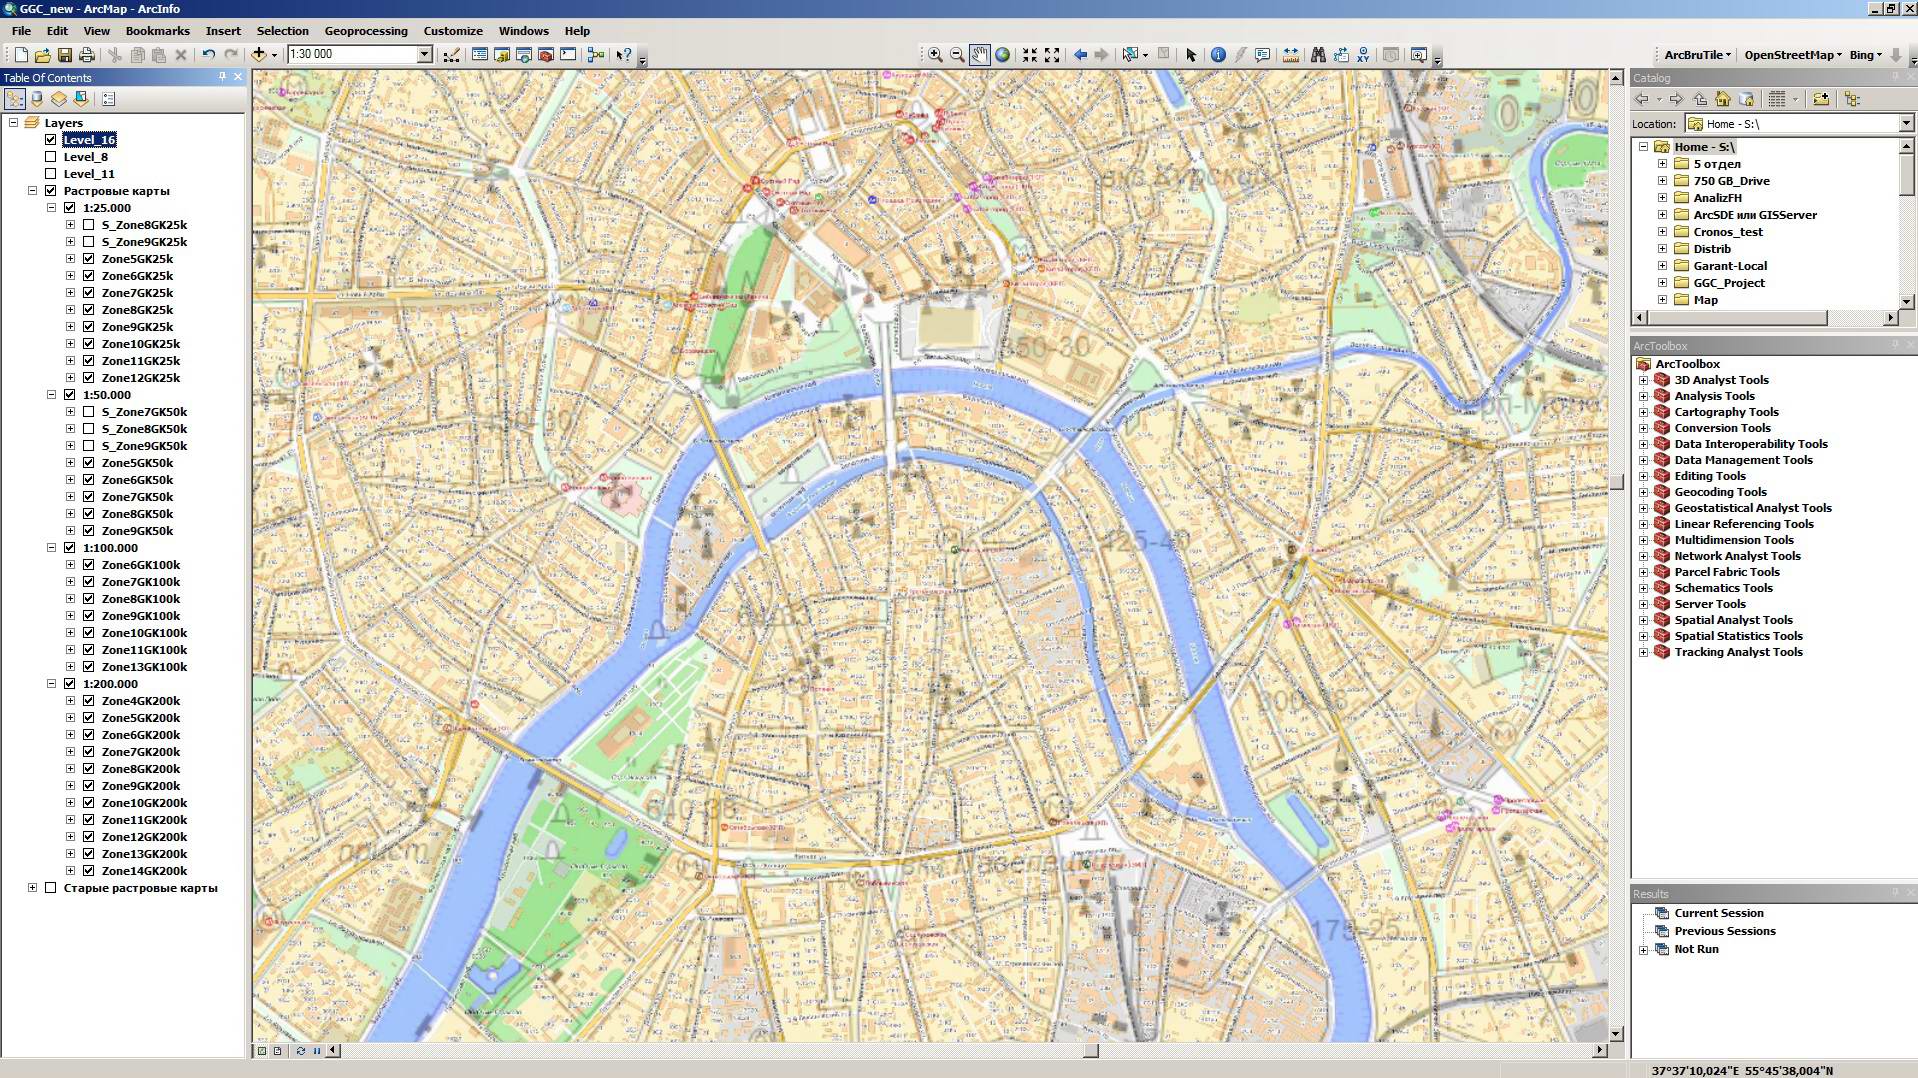Click the OpenStreetMap toolbar button
The width and height of the screenshot is (1918, 1078).
pos(1792,55)
